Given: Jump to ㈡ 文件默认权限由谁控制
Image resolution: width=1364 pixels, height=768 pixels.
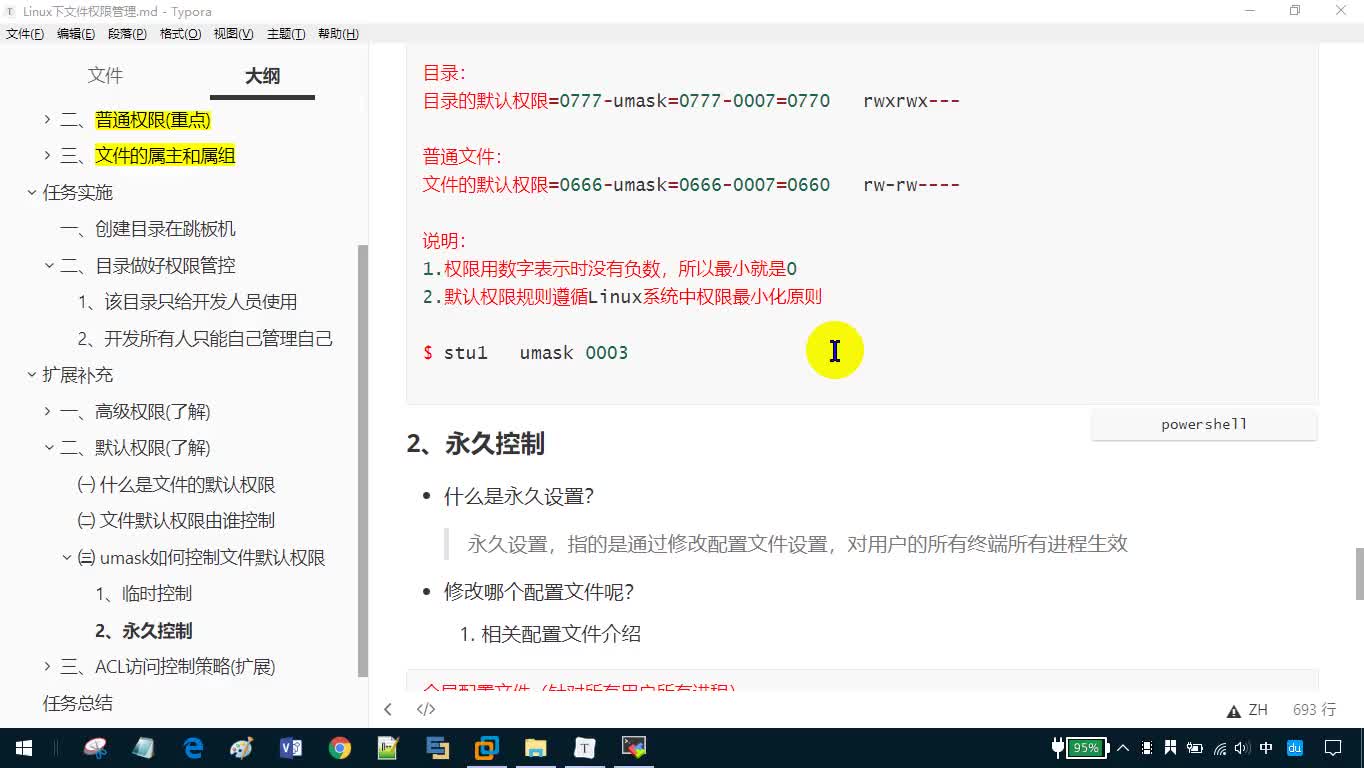Looking at the screenshot, I should pos(176,521).
